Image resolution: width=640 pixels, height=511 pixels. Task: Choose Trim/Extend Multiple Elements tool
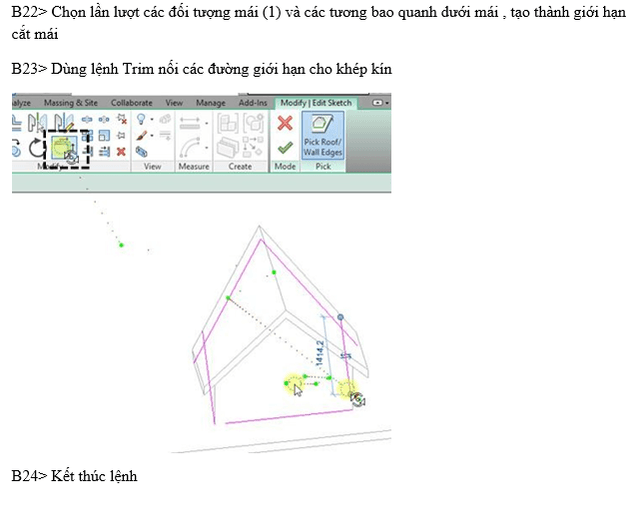(x=104, y=152)
